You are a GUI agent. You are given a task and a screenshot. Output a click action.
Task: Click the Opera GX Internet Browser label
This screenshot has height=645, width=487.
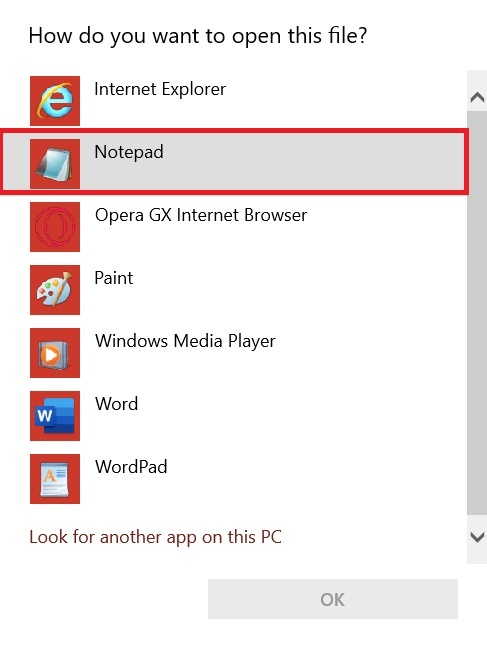201,215
